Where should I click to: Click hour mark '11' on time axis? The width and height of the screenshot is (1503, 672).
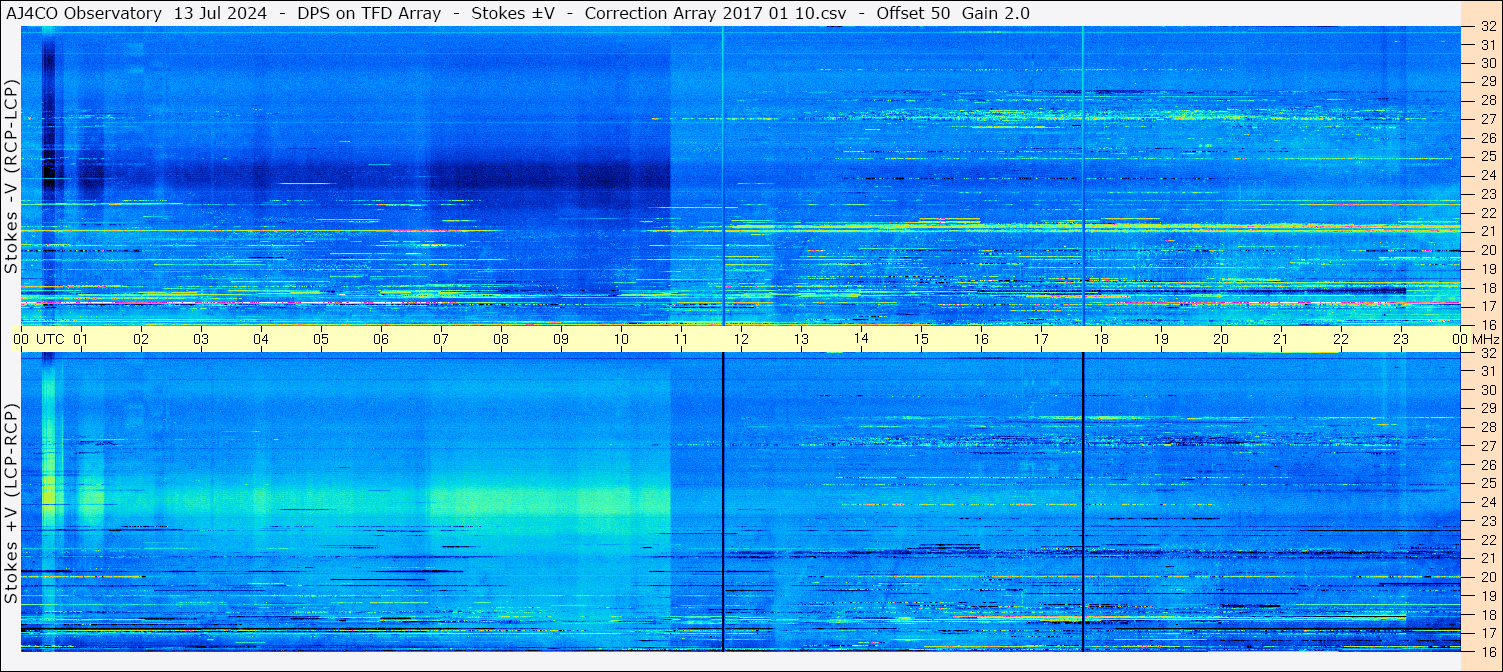point(681,339)
